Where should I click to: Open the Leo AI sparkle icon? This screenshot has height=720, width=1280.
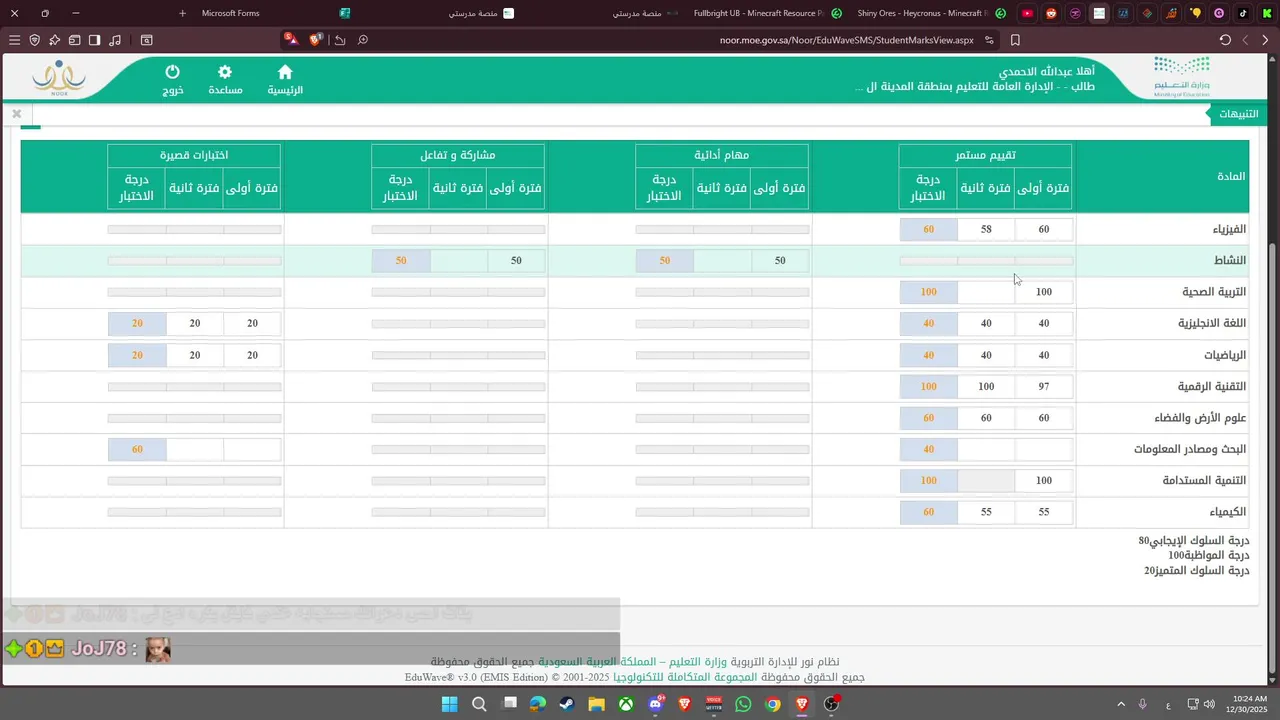(x=54, y=40)
